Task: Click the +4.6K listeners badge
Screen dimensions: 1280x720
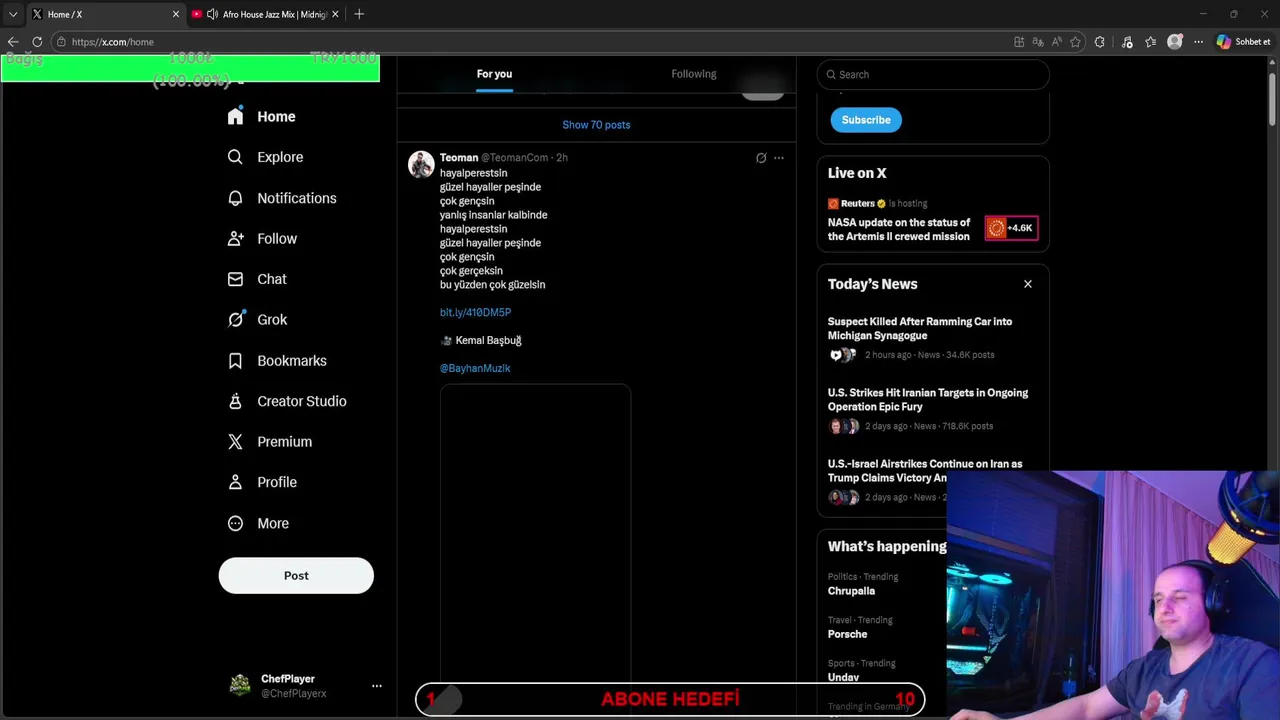Action: (x=1011, y=229)
